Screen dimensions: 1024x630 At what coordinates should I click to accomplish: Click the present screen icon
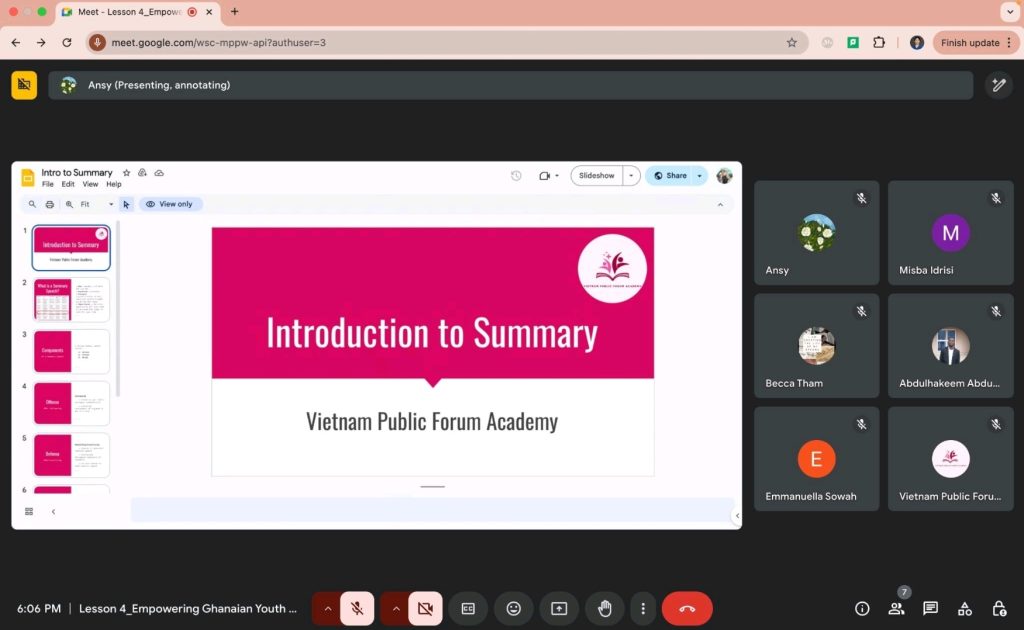559,608
